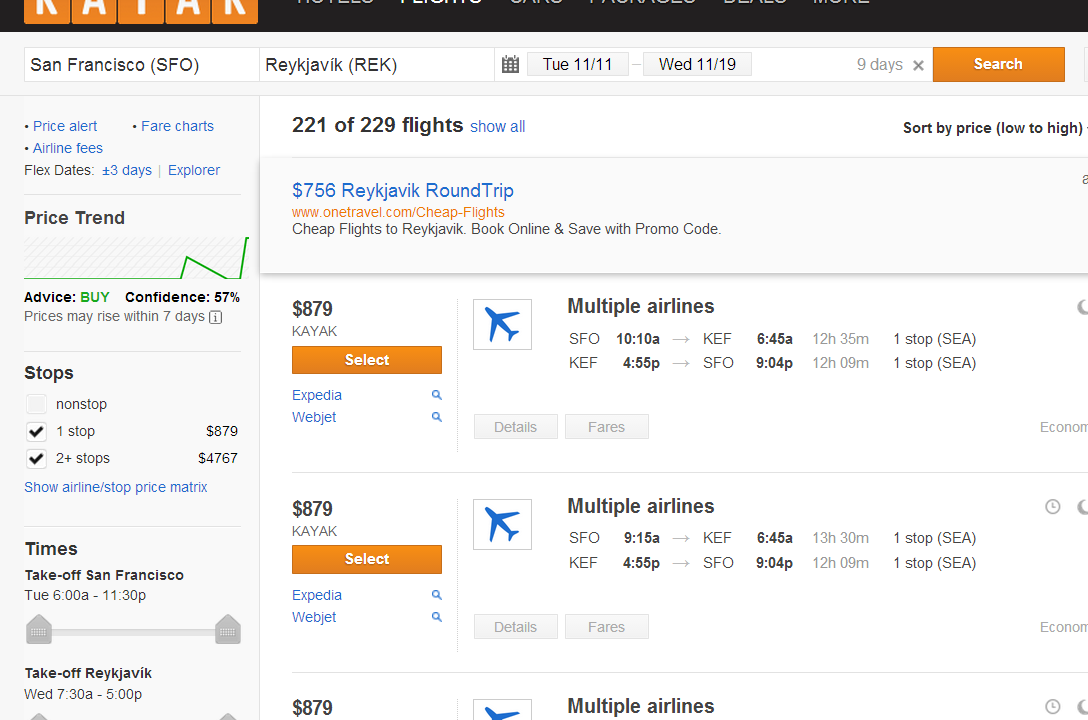Click the Webjet magnifier icon in first result
This screenshot has height=720, width=1088.
point(436,417)
